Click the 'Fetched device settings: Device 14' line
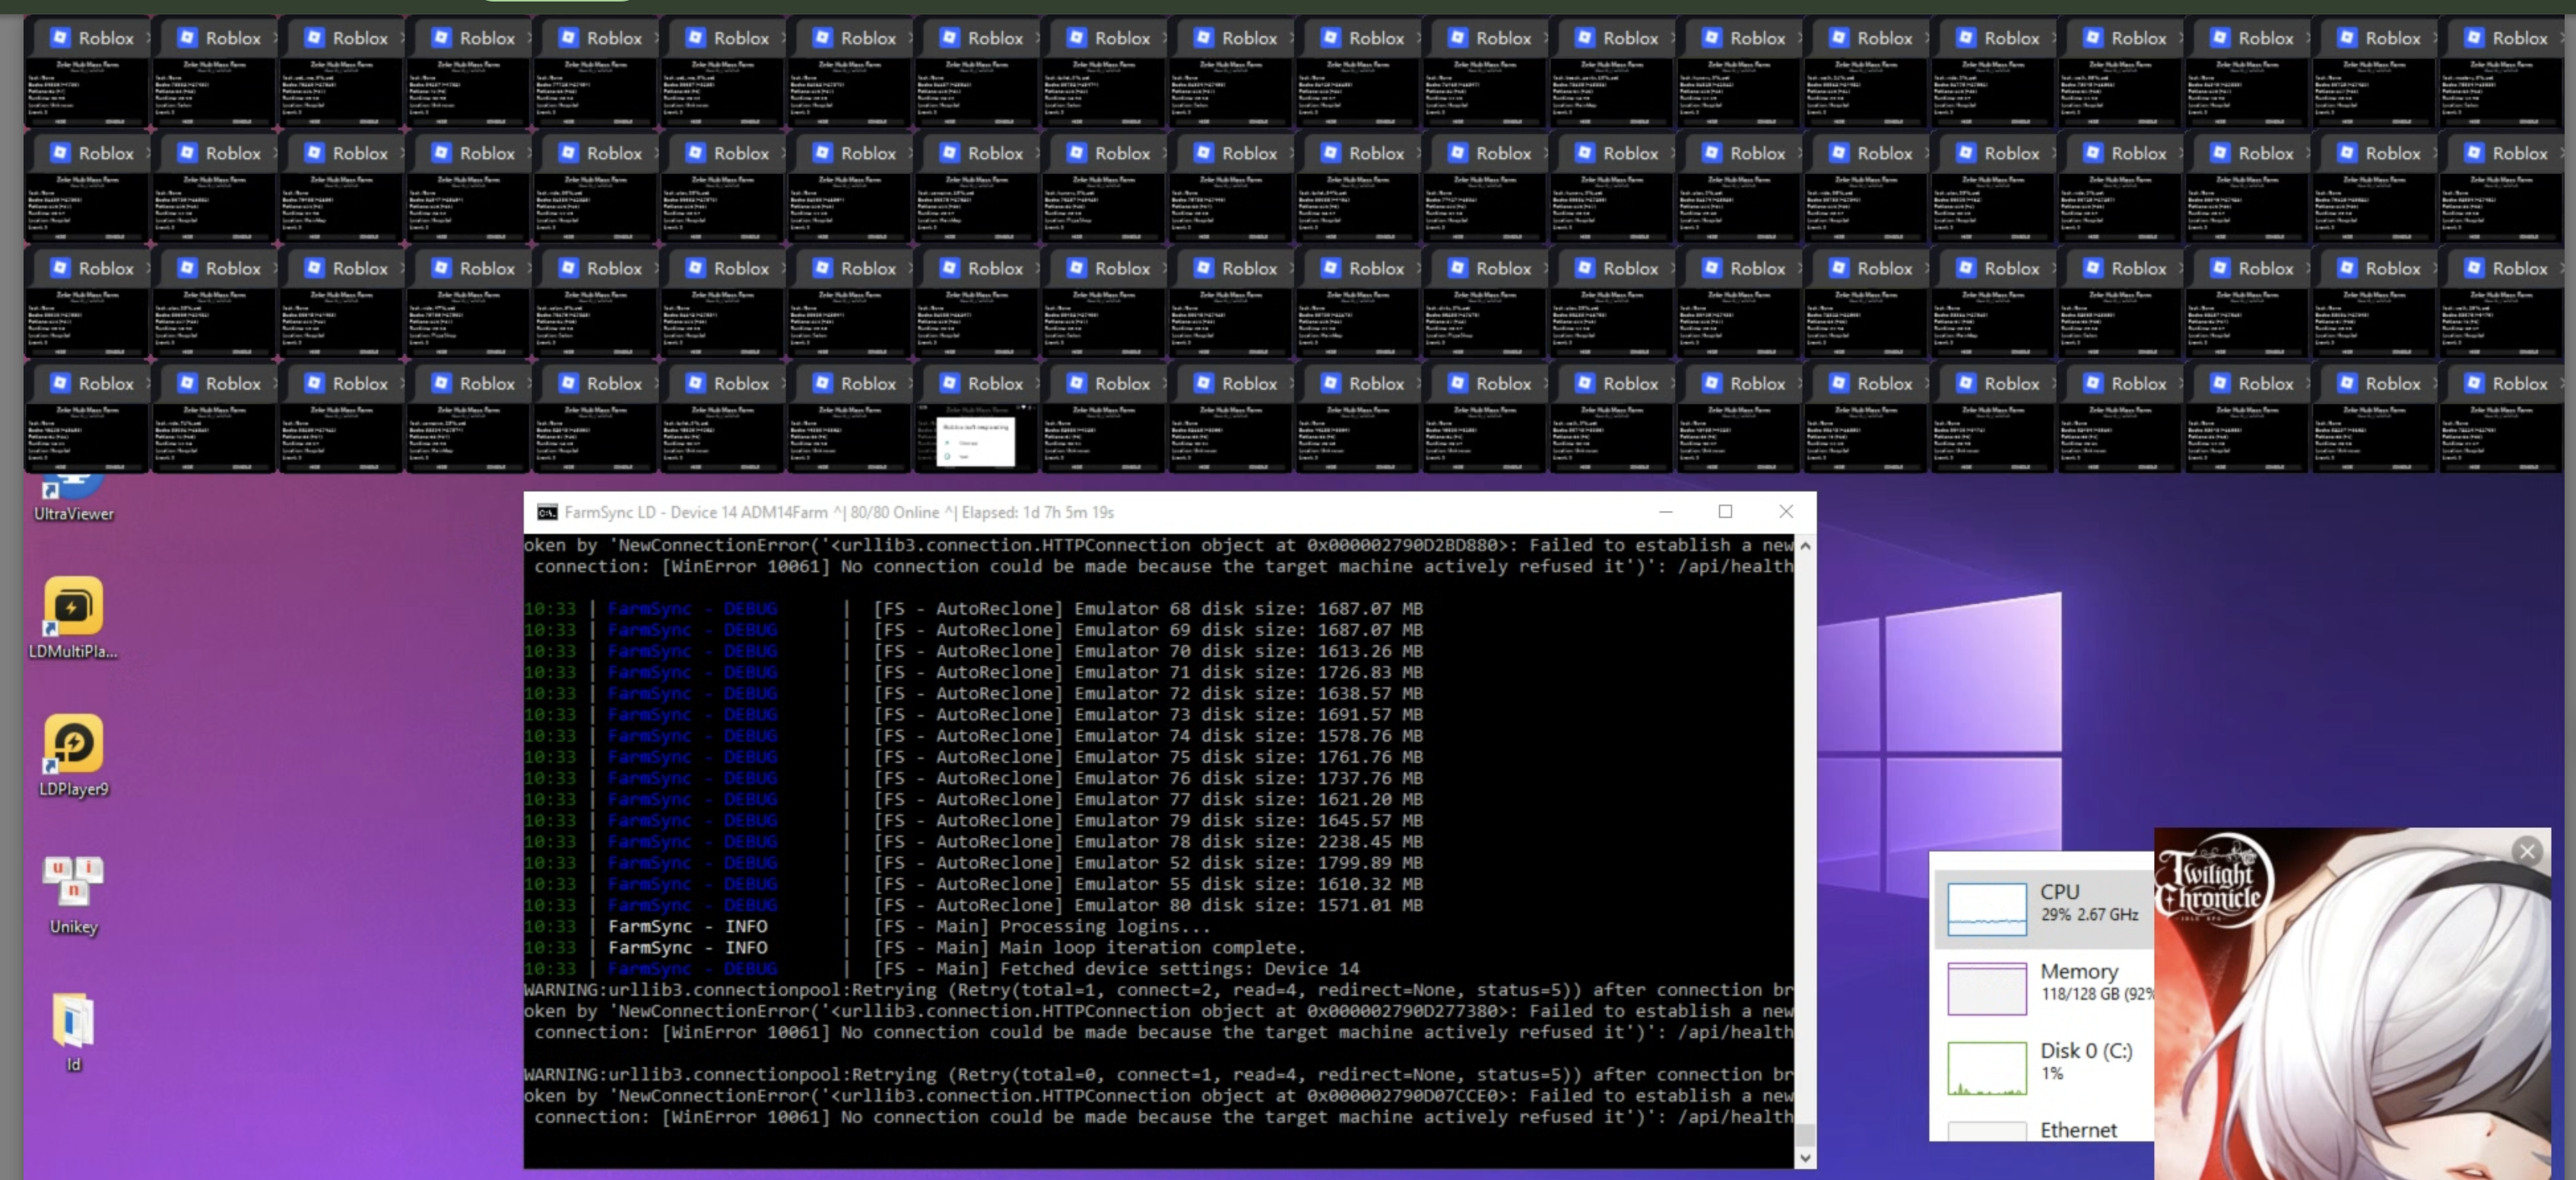 [942, 969]
